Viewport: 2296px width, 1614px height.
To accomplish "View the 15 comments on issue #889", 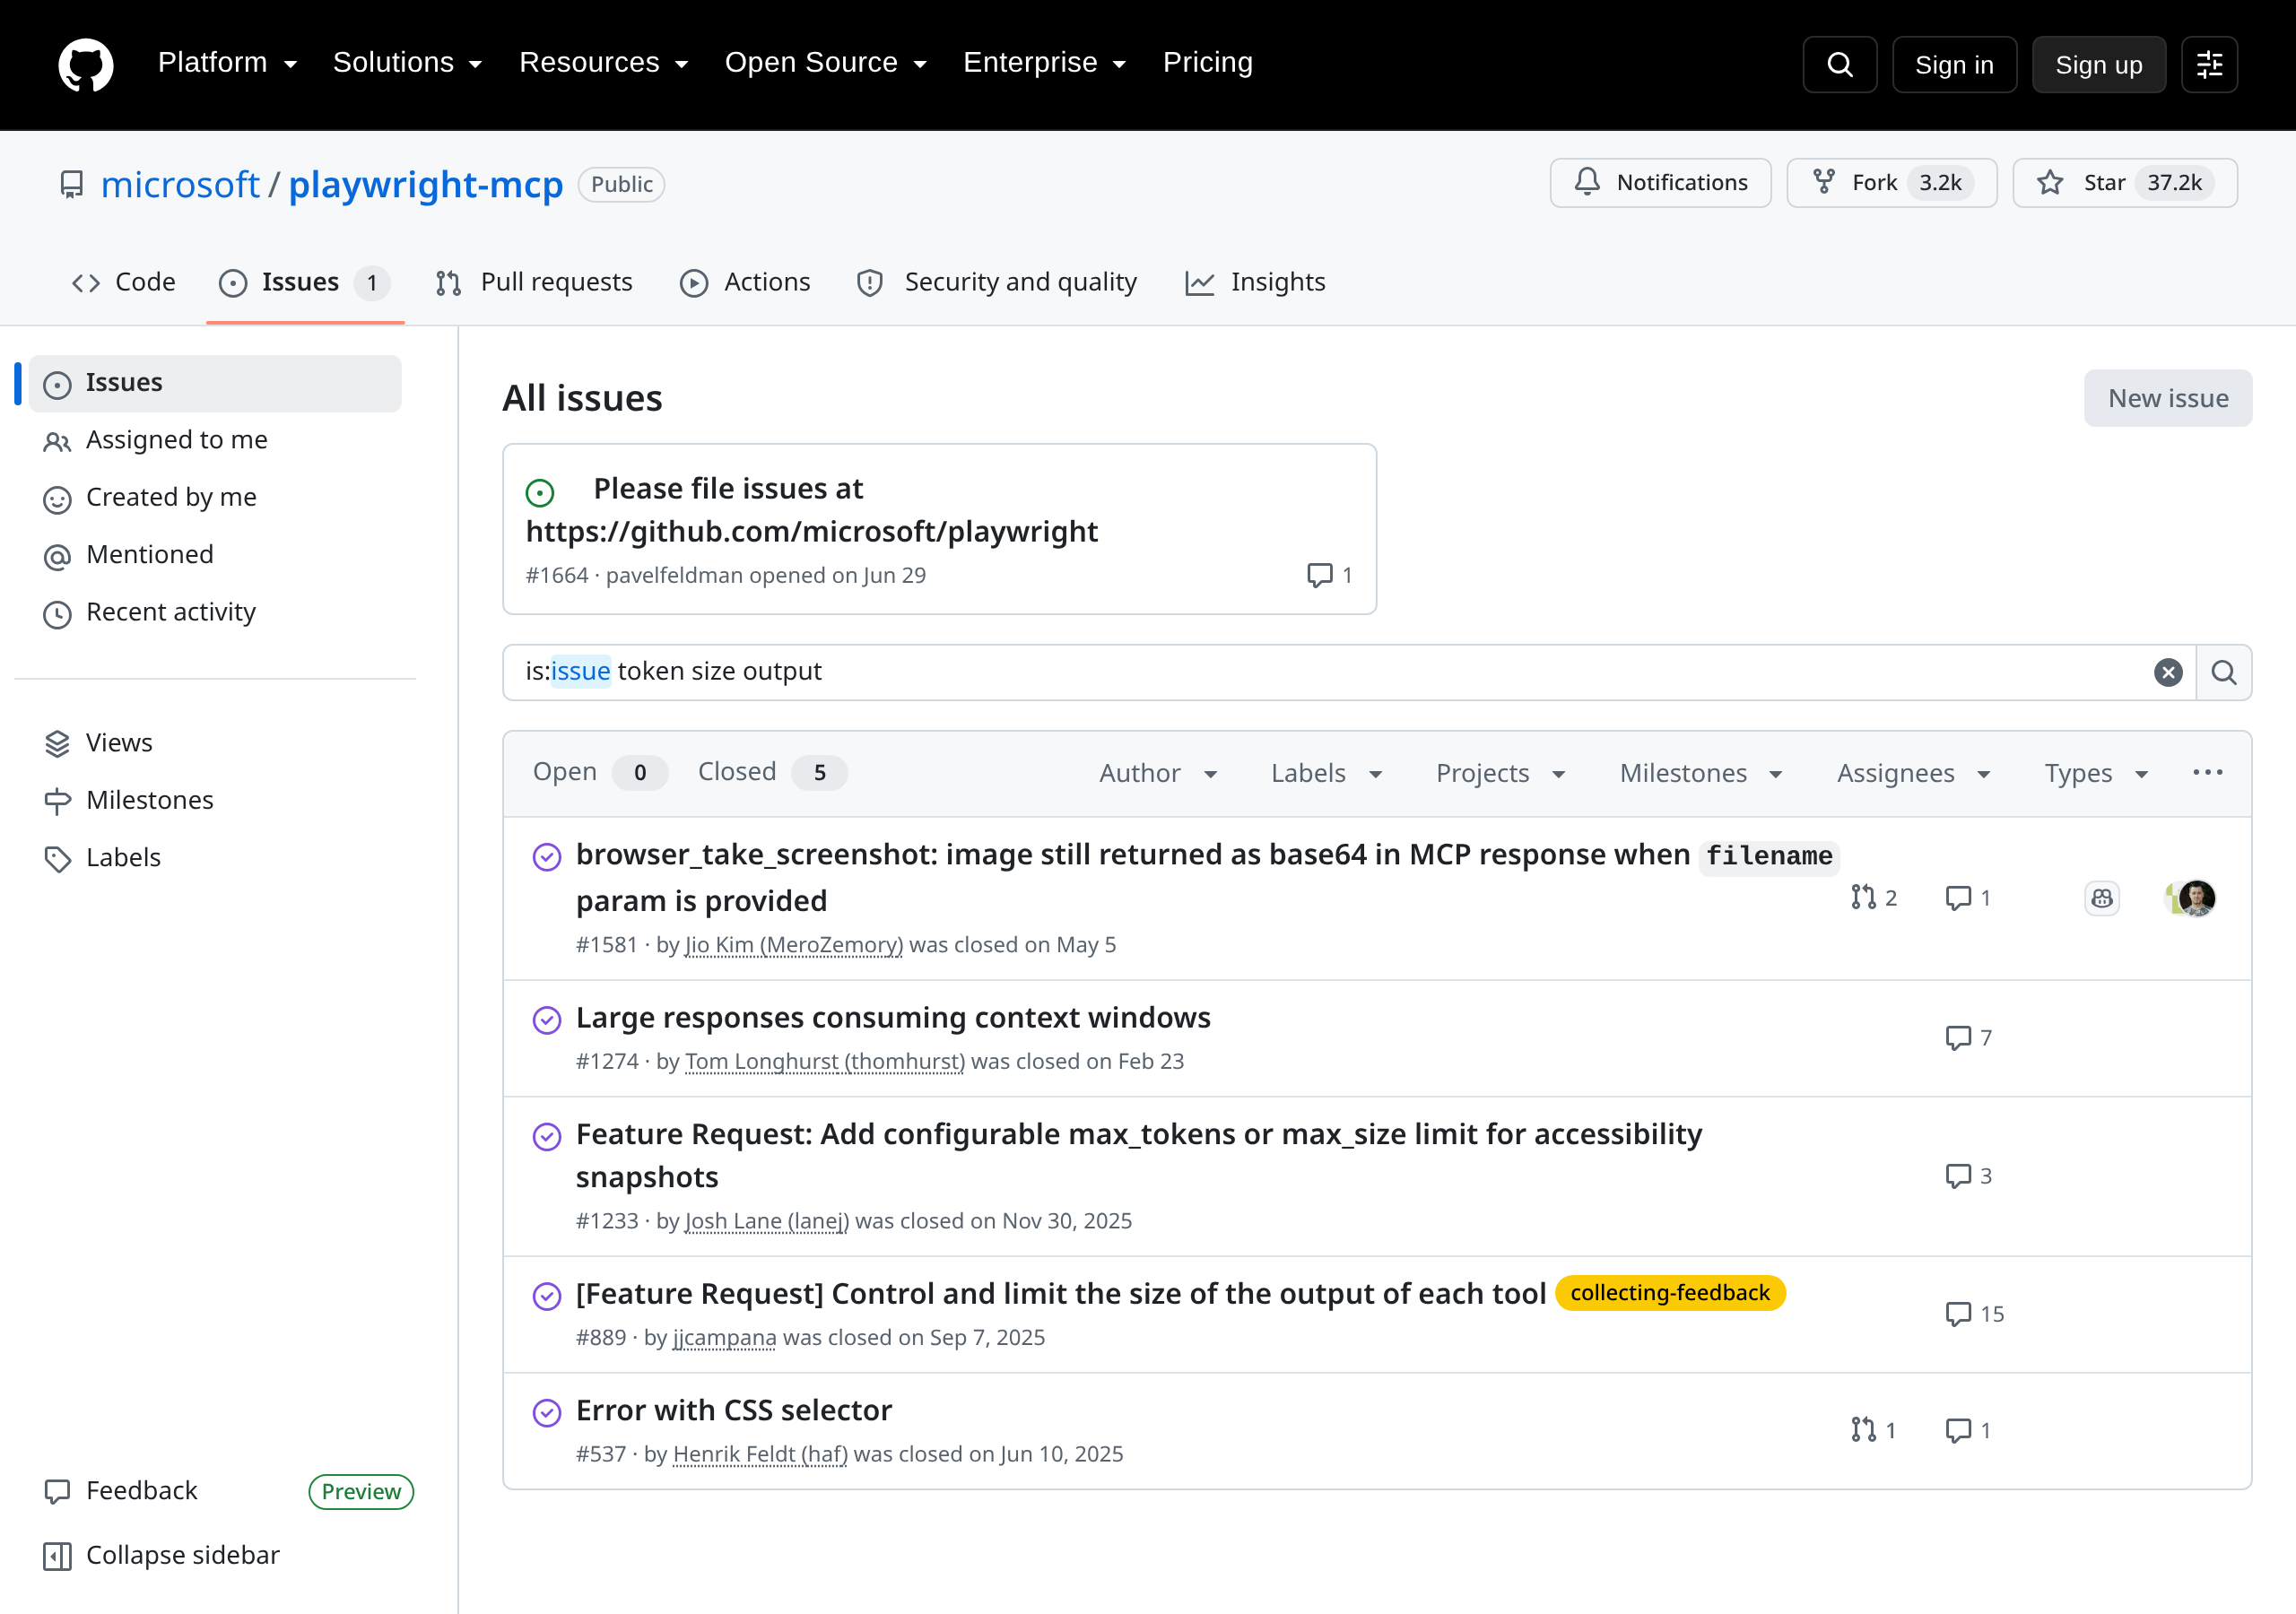I will [x=1974, y=1314].
